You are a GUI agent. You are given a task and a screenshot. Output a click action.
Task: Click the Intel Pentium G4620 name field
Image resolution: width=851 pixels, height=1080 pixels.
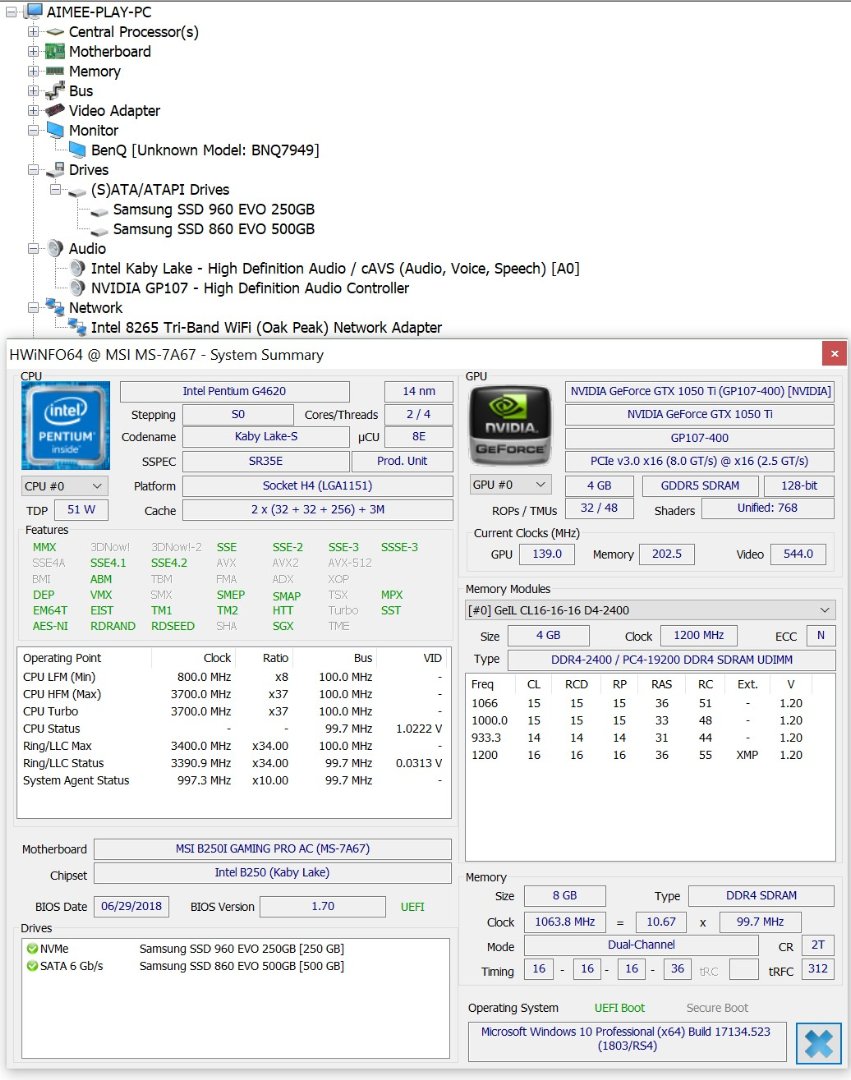(234, 391)
